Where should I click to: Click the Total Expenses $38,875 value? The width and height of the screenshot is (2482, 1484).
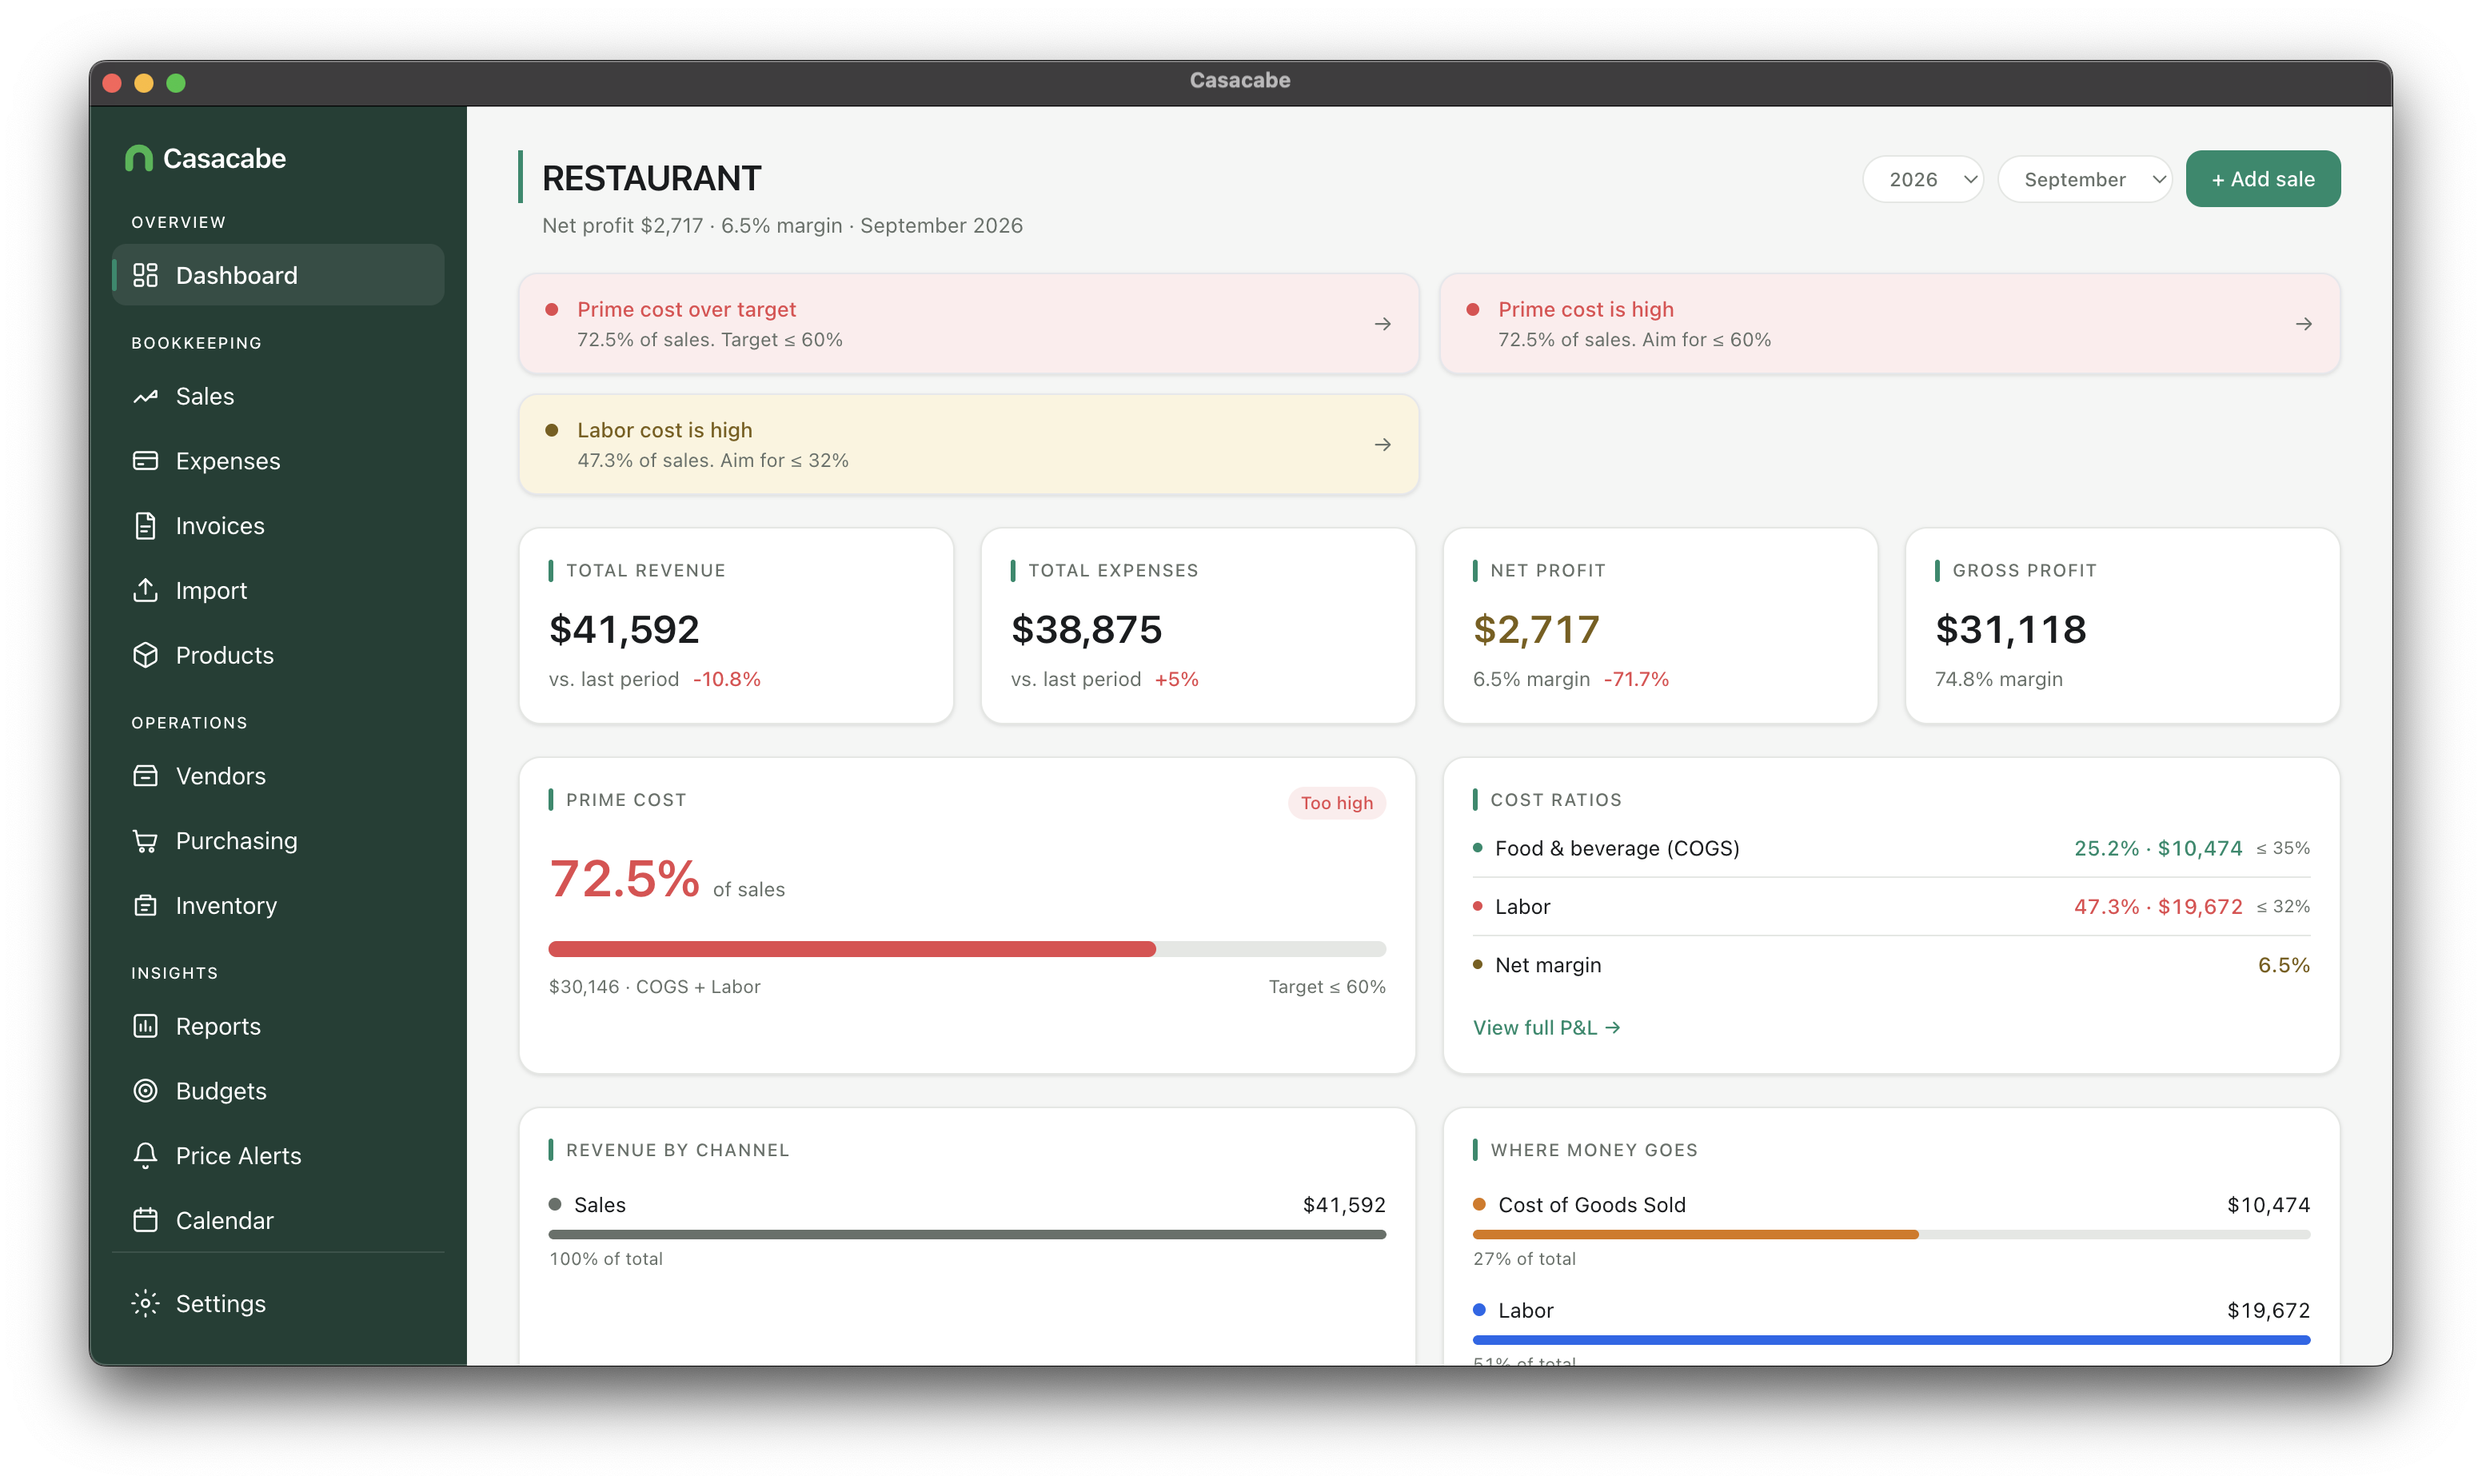pos(1087,630)
